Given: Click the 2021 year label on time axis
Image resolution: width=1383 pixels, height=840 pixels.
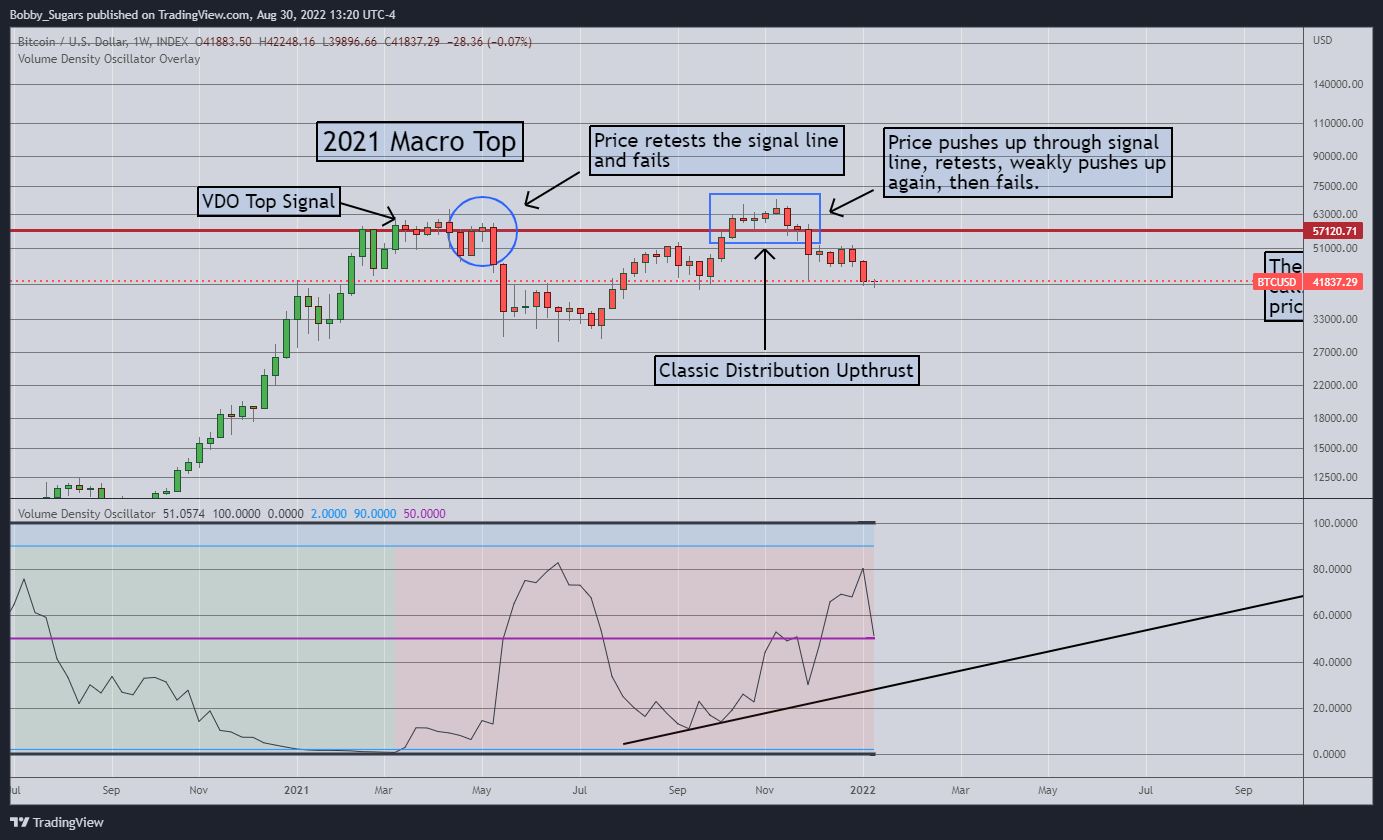Looking at the screenshot, I should (297, 790).
